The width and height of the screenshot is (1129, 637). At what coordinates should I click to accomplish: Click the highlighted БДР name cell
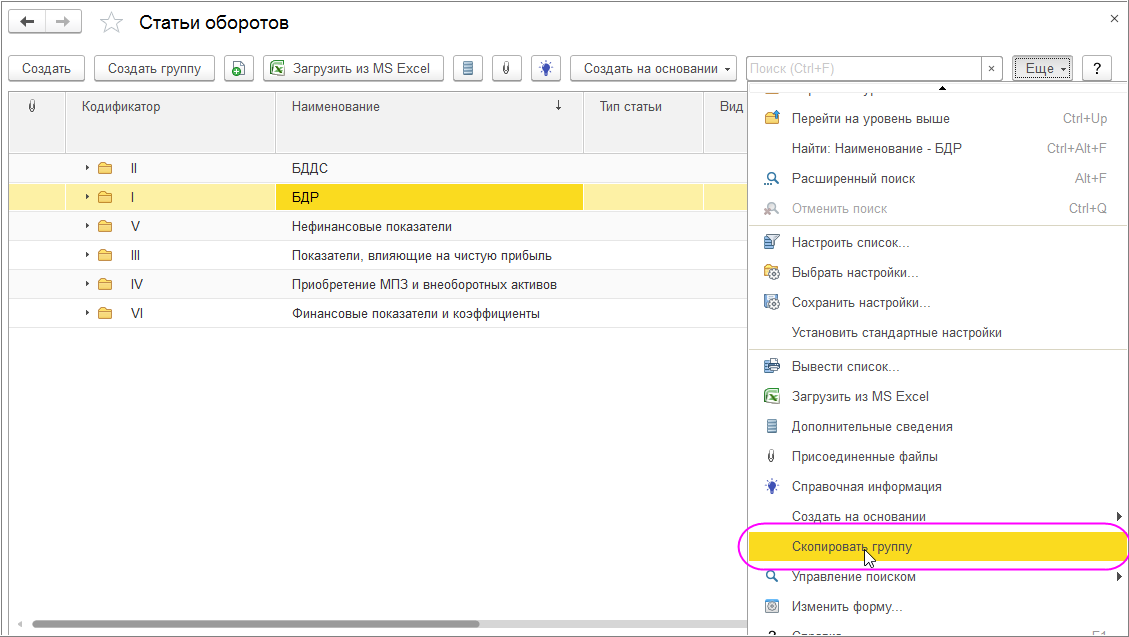pos(429,197)
